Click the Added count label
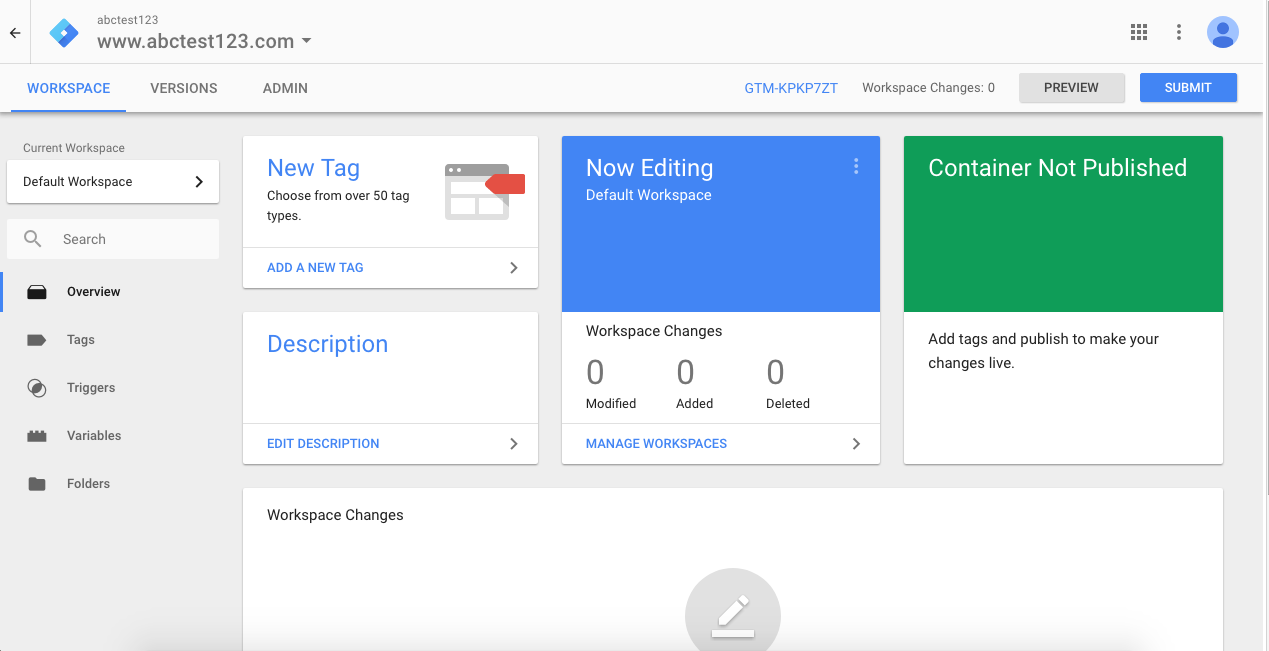Viewport: 1269px width, 651px height. 695,404
